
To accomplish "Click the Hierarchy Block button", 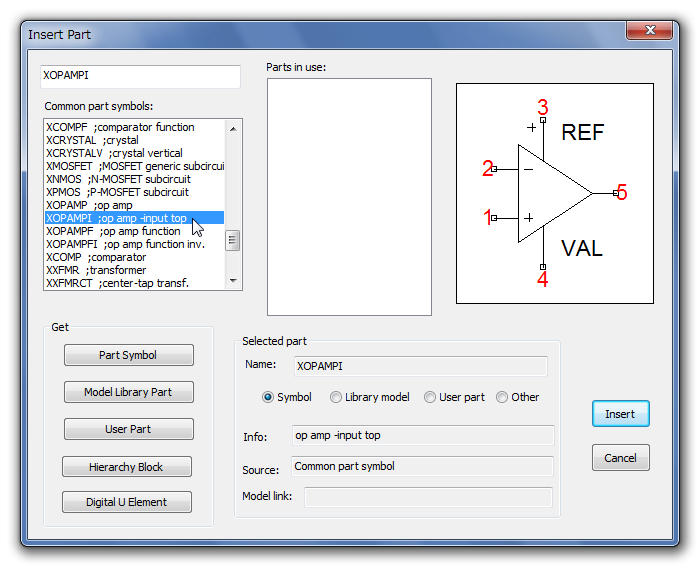I will [x=127, y=467].
